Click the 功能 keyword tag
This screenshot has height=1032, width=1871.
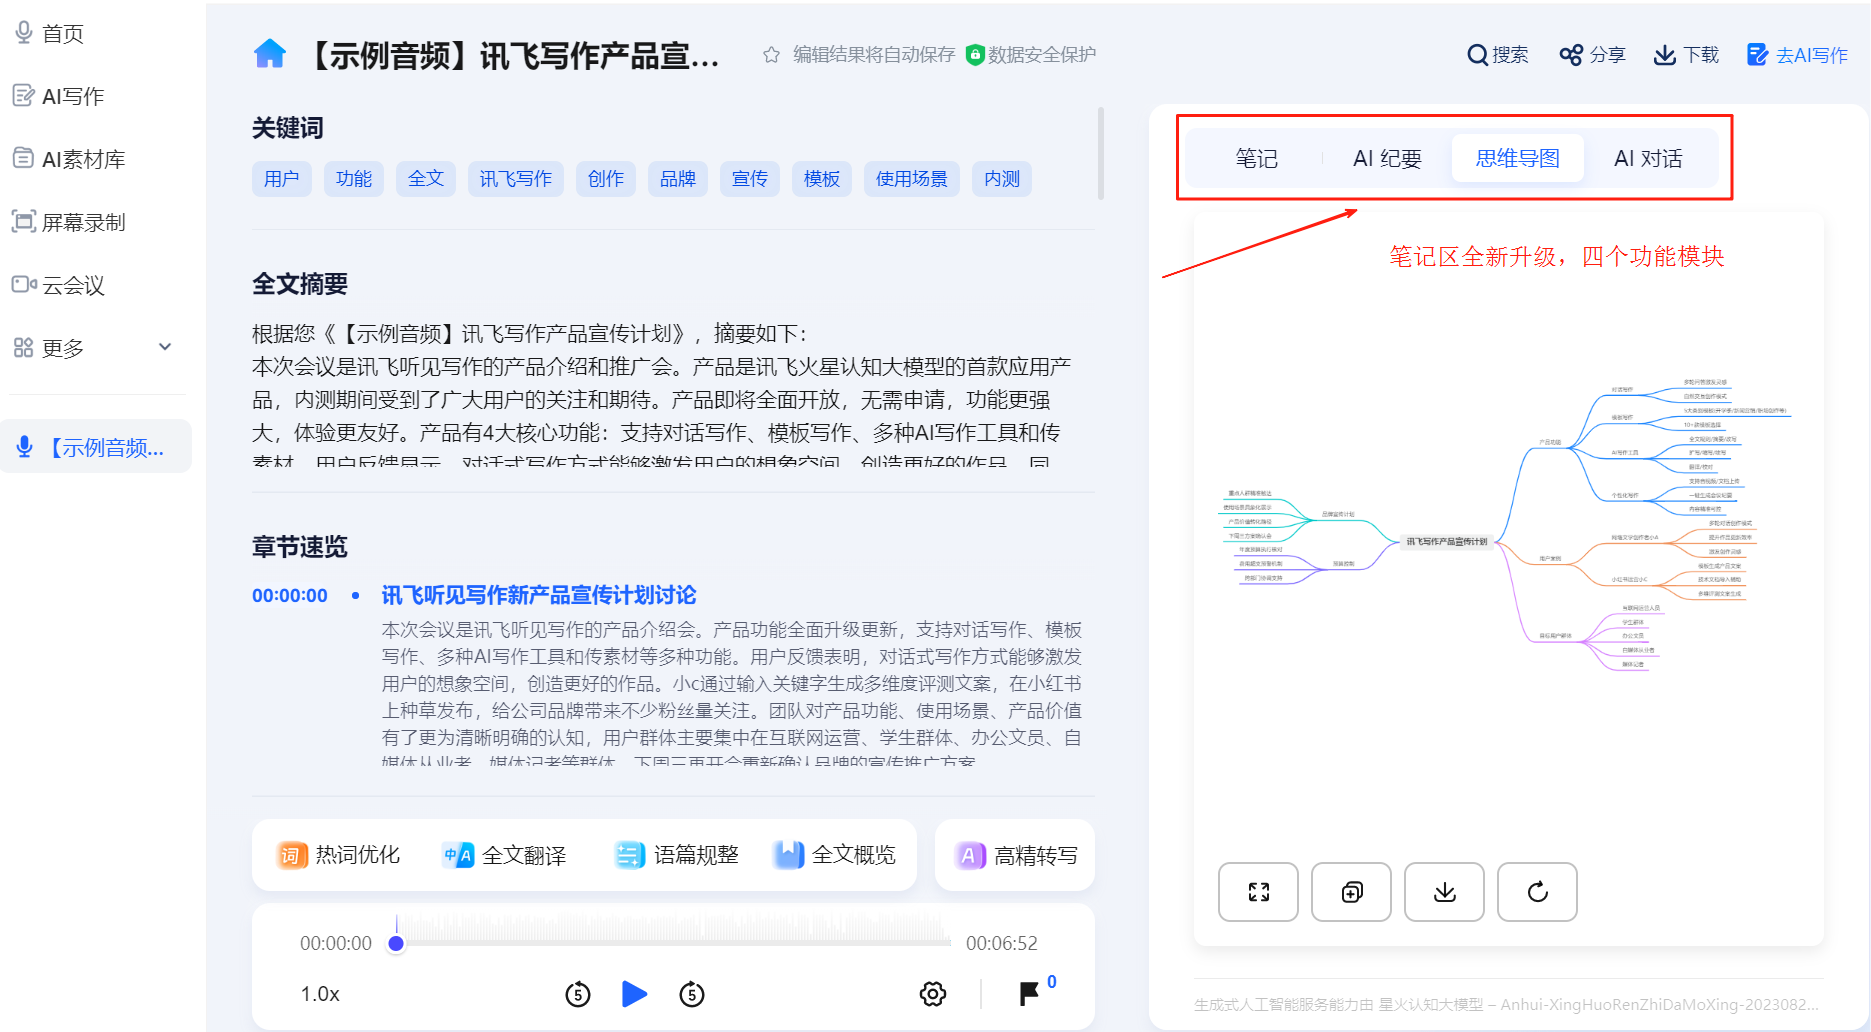(354, 179)
